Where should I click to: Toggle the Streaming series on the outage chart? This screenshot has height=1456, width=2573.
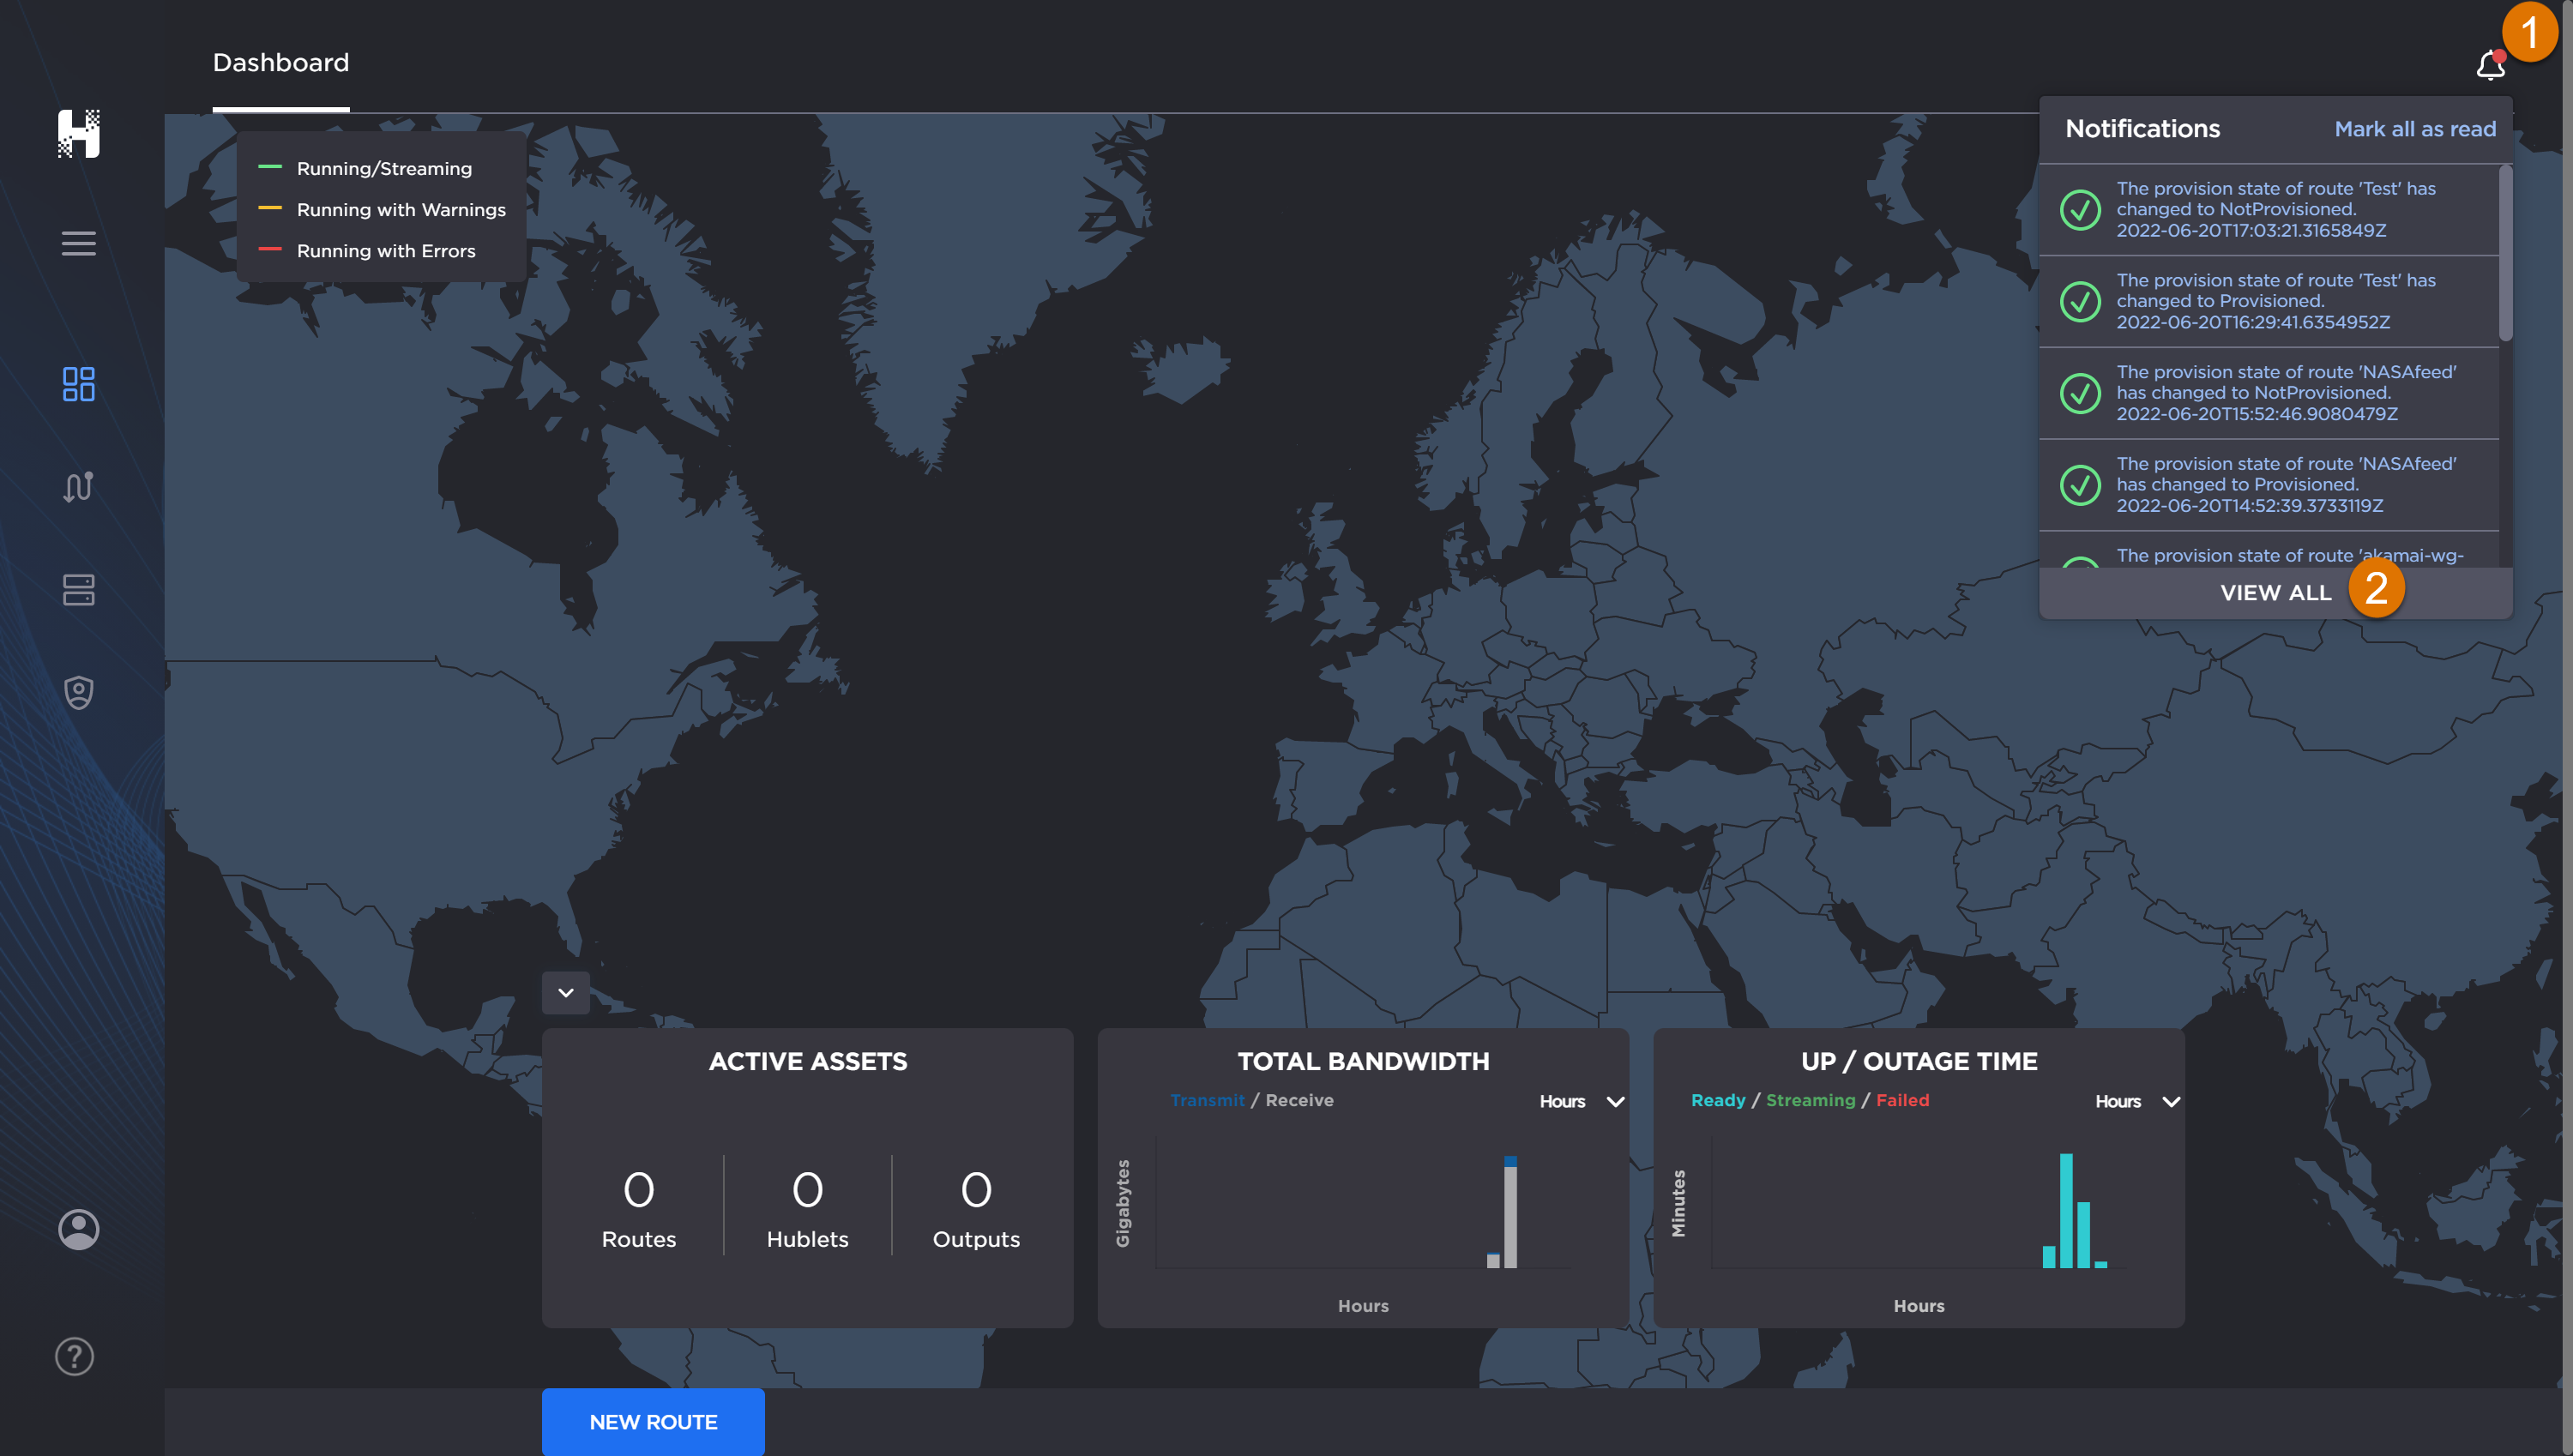tap(1811, 1100)
